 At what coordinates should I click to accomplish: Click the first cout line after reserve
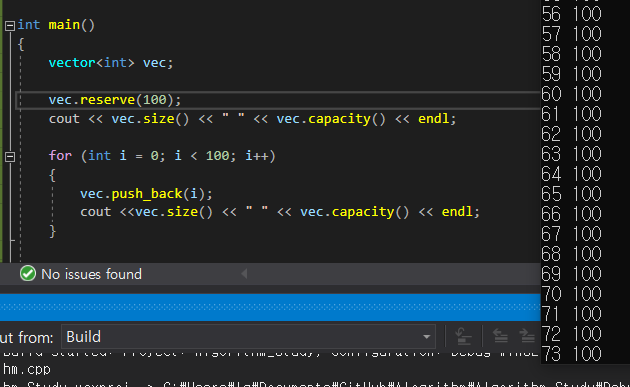pos(253,119)
